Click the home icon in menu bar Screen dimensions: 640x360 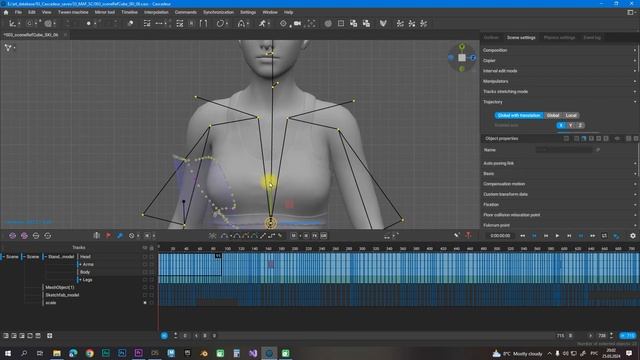6,12
